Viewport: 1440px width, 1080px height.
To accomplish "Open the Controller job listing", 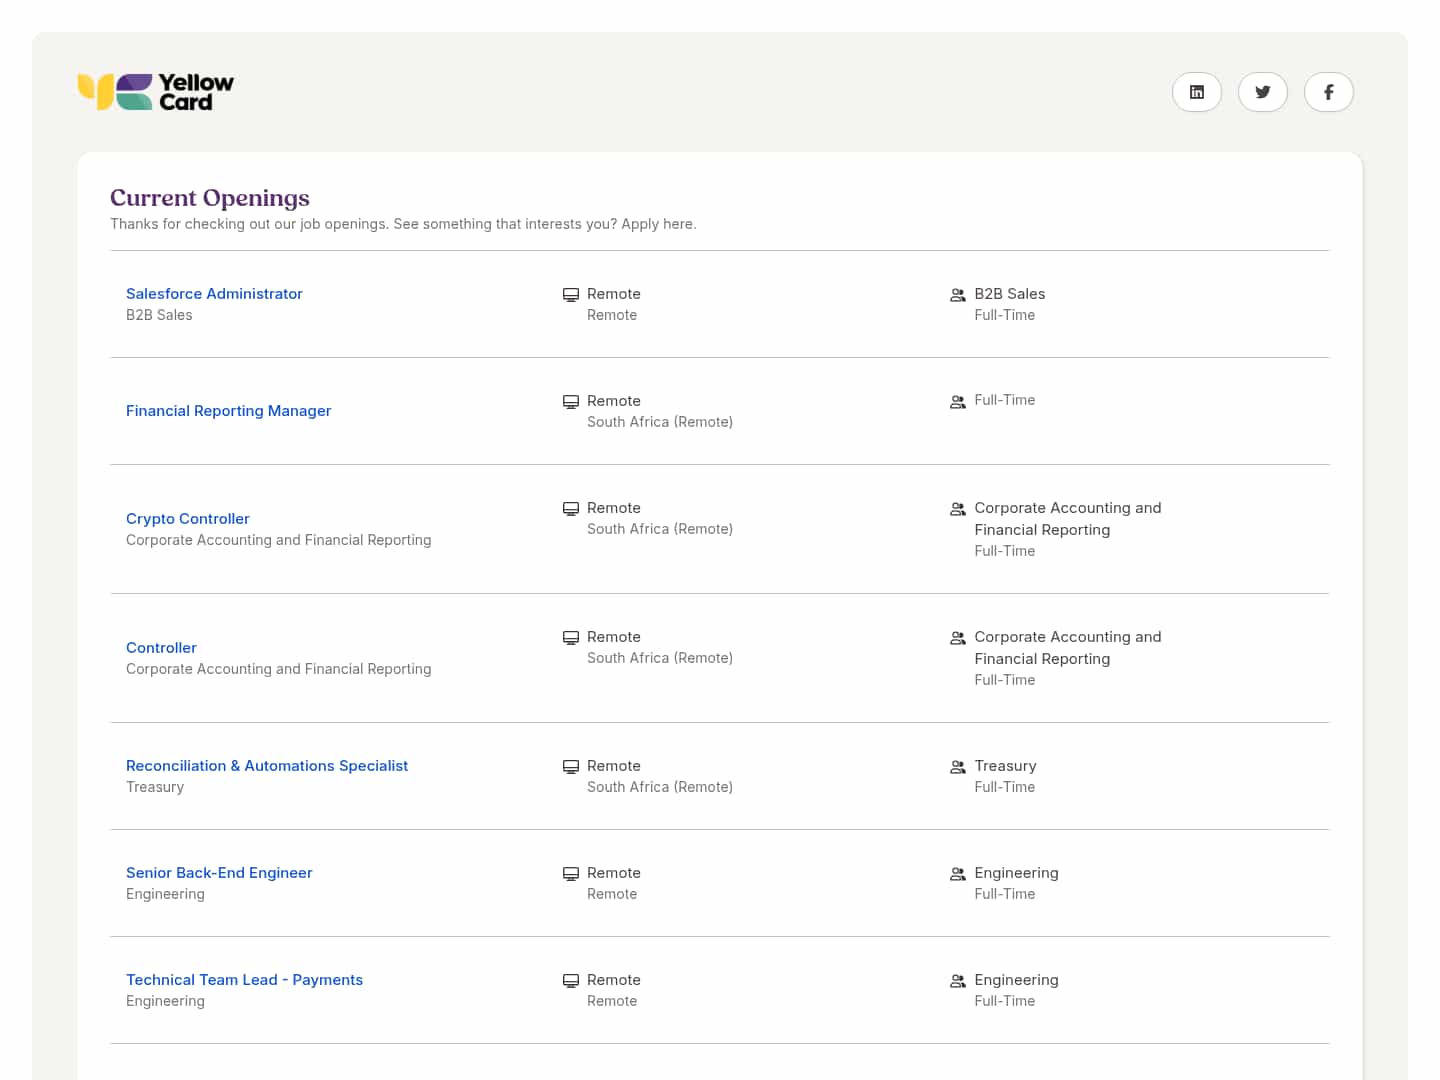I will (161, 648).
